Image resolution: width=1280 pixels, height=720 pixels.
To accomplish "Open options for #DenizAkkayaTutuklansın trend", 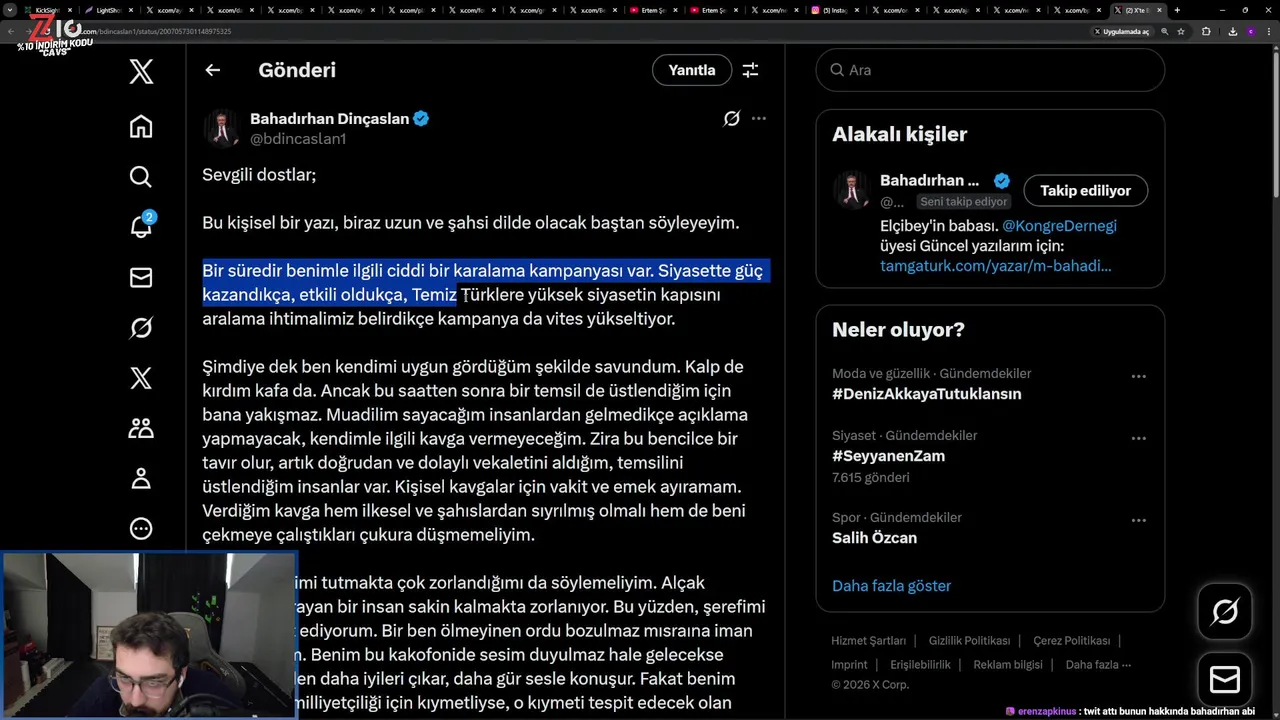I will click(x=1138, y=377).
